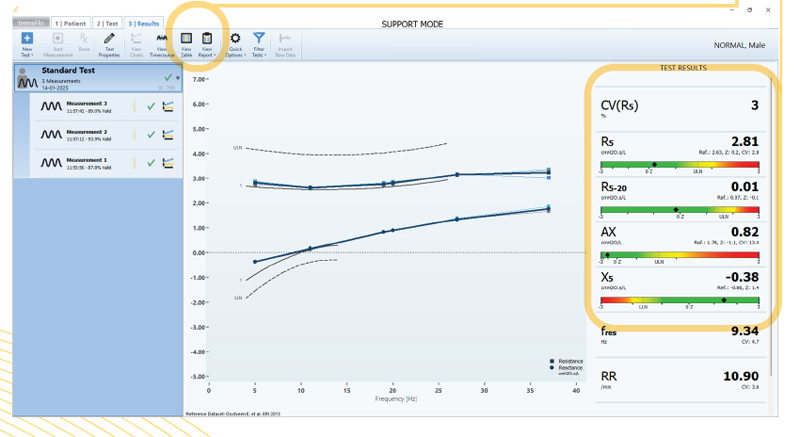
Task: Click the CV(Rs) result panel
Action: click(679, 108)
